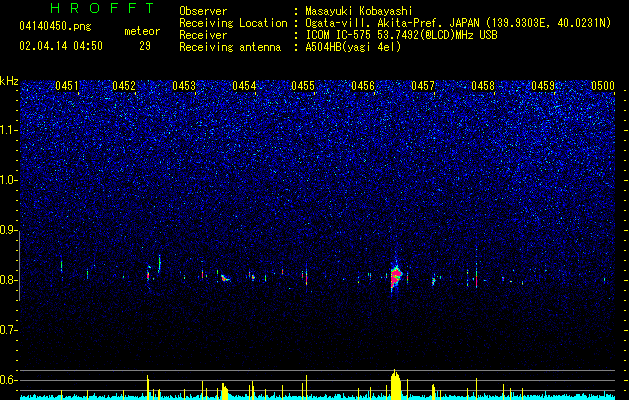Click the 0451 time marker
The width and height of the screenshot is (629, 400).
click(x=67, y=86)
